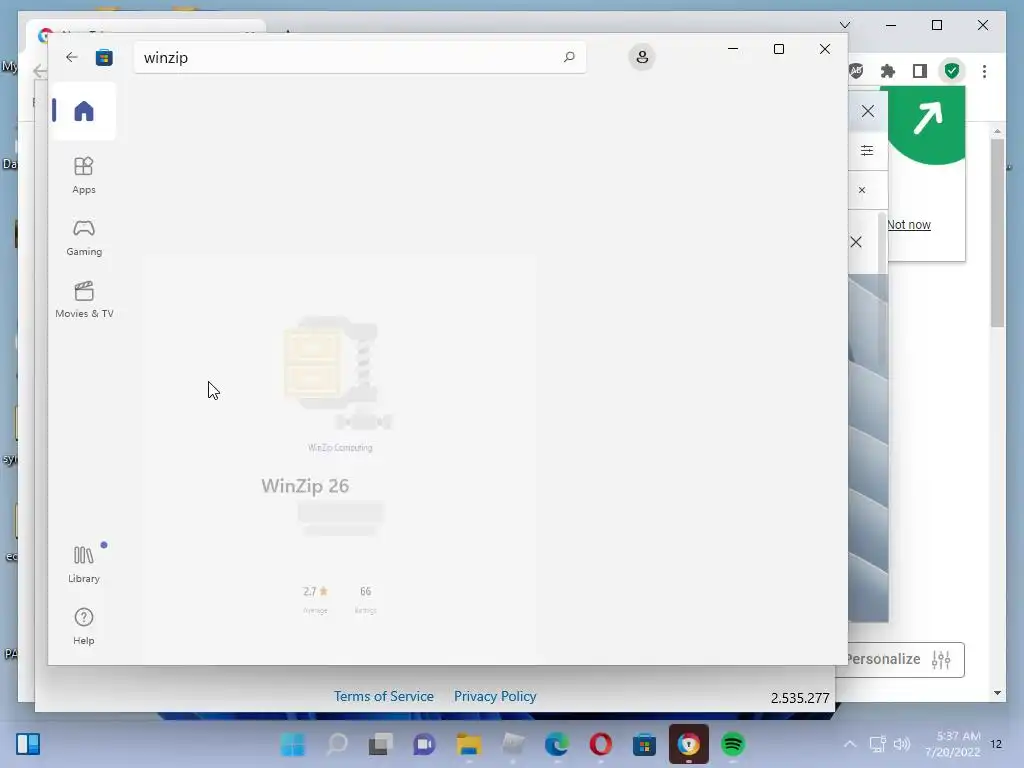The image size is (1024, 768).
Task: Open File Explorer from taskbar
Action: point(469,744)
